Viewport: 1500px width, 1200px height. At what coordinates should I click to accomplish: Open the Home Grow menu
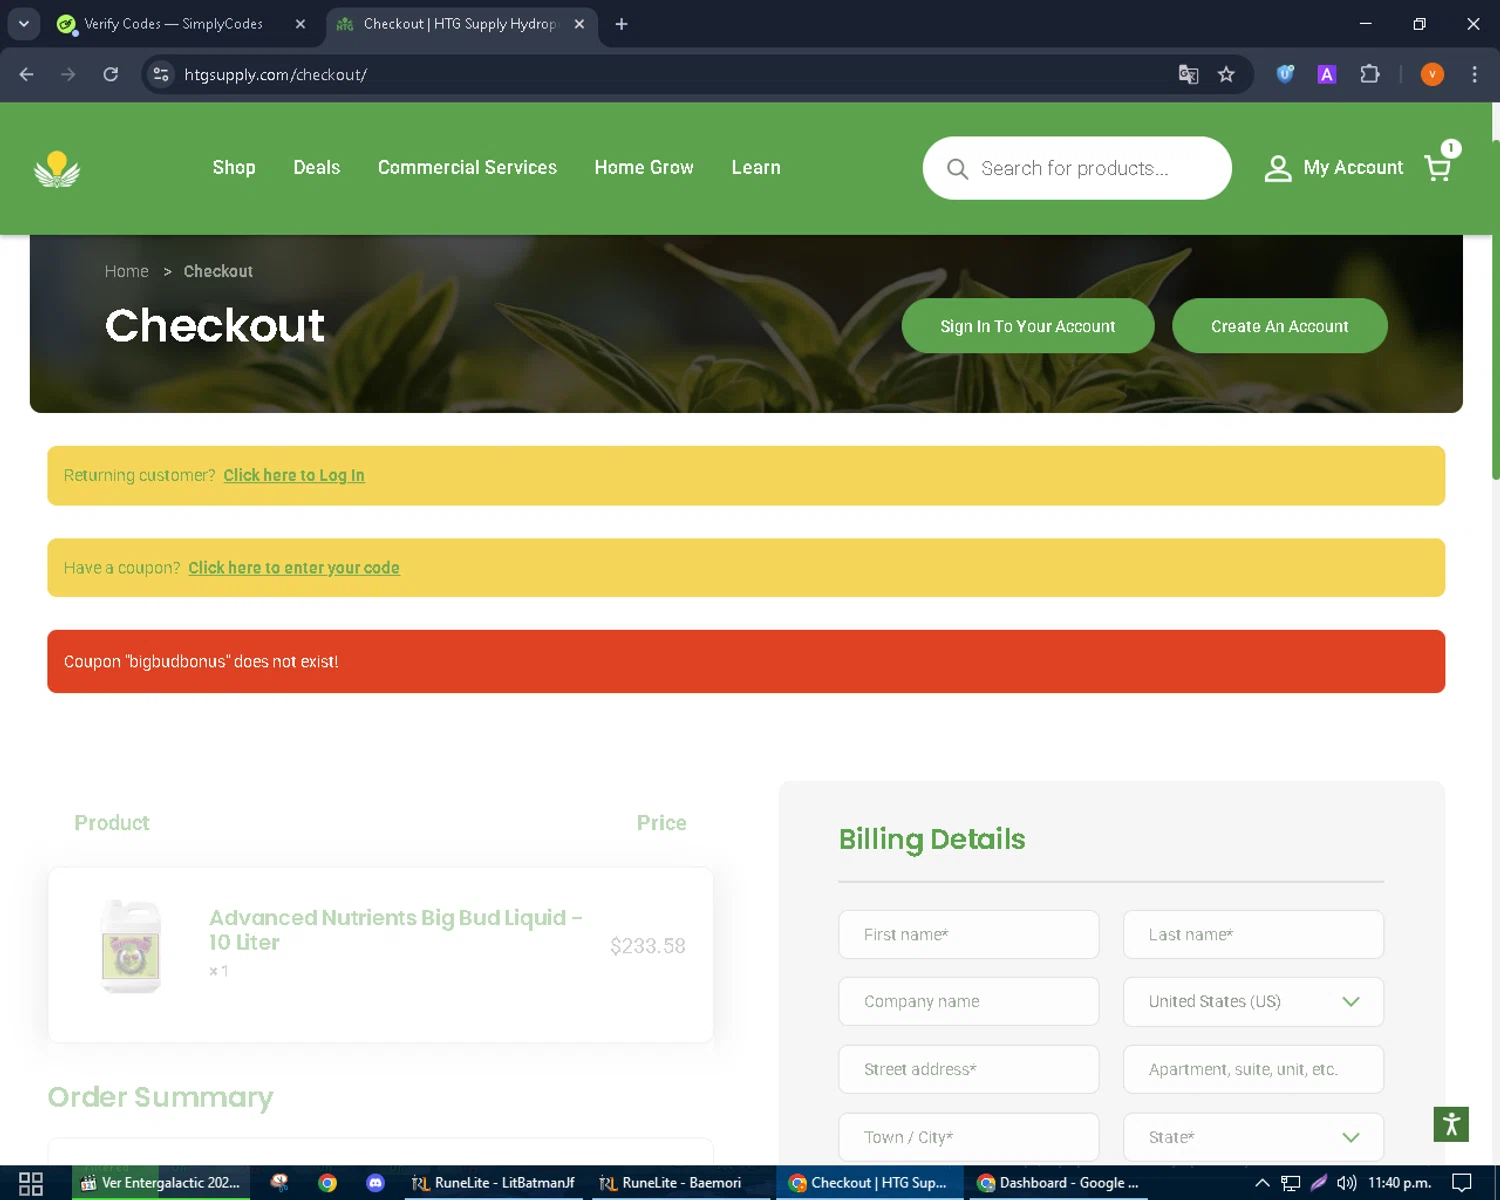tap(644, 168)
